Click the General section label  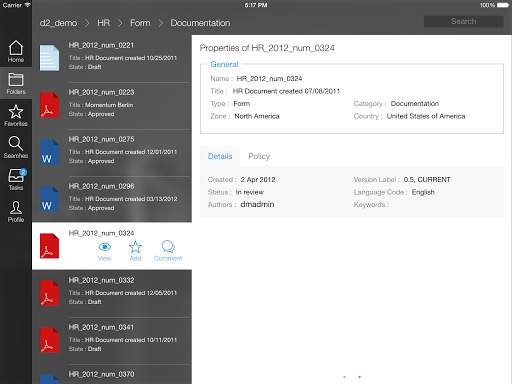point(224,64)
